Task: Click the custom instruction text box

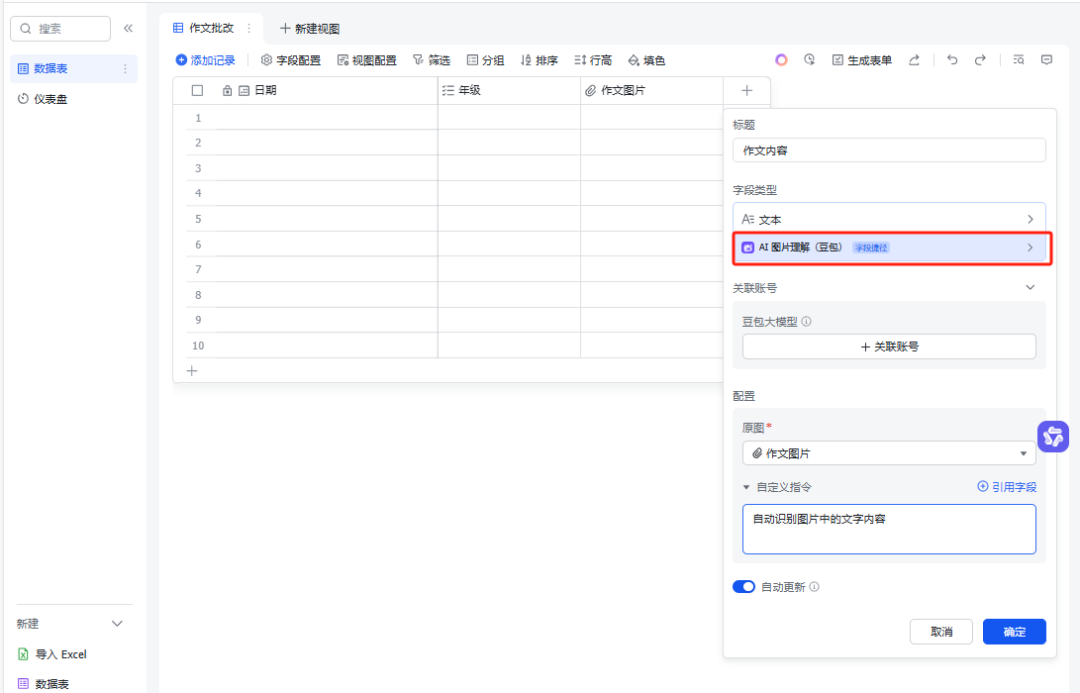Action: click(x=888, y=528)
